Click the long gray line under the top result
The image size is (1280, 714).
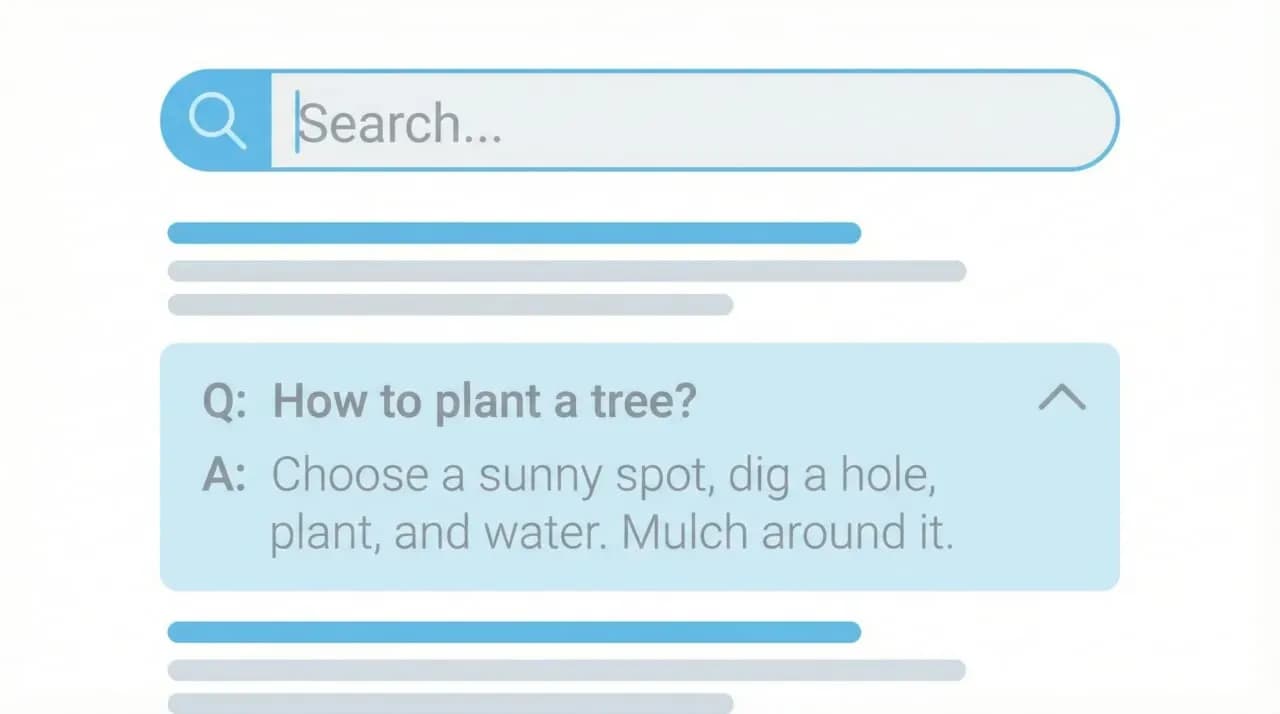[x=566, y=271]
